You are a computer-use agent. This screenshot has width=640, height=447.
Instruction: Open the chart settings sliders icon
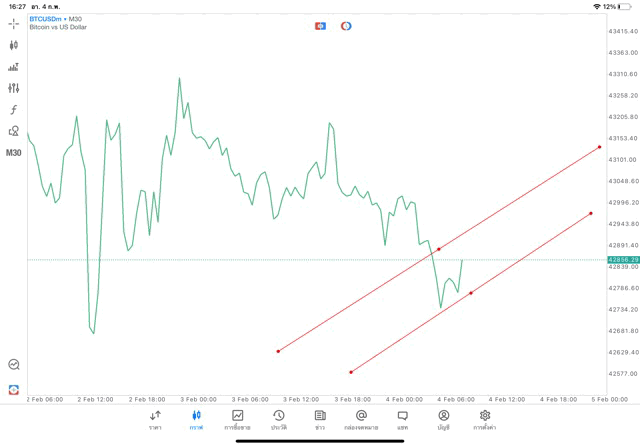click(14, 88)
